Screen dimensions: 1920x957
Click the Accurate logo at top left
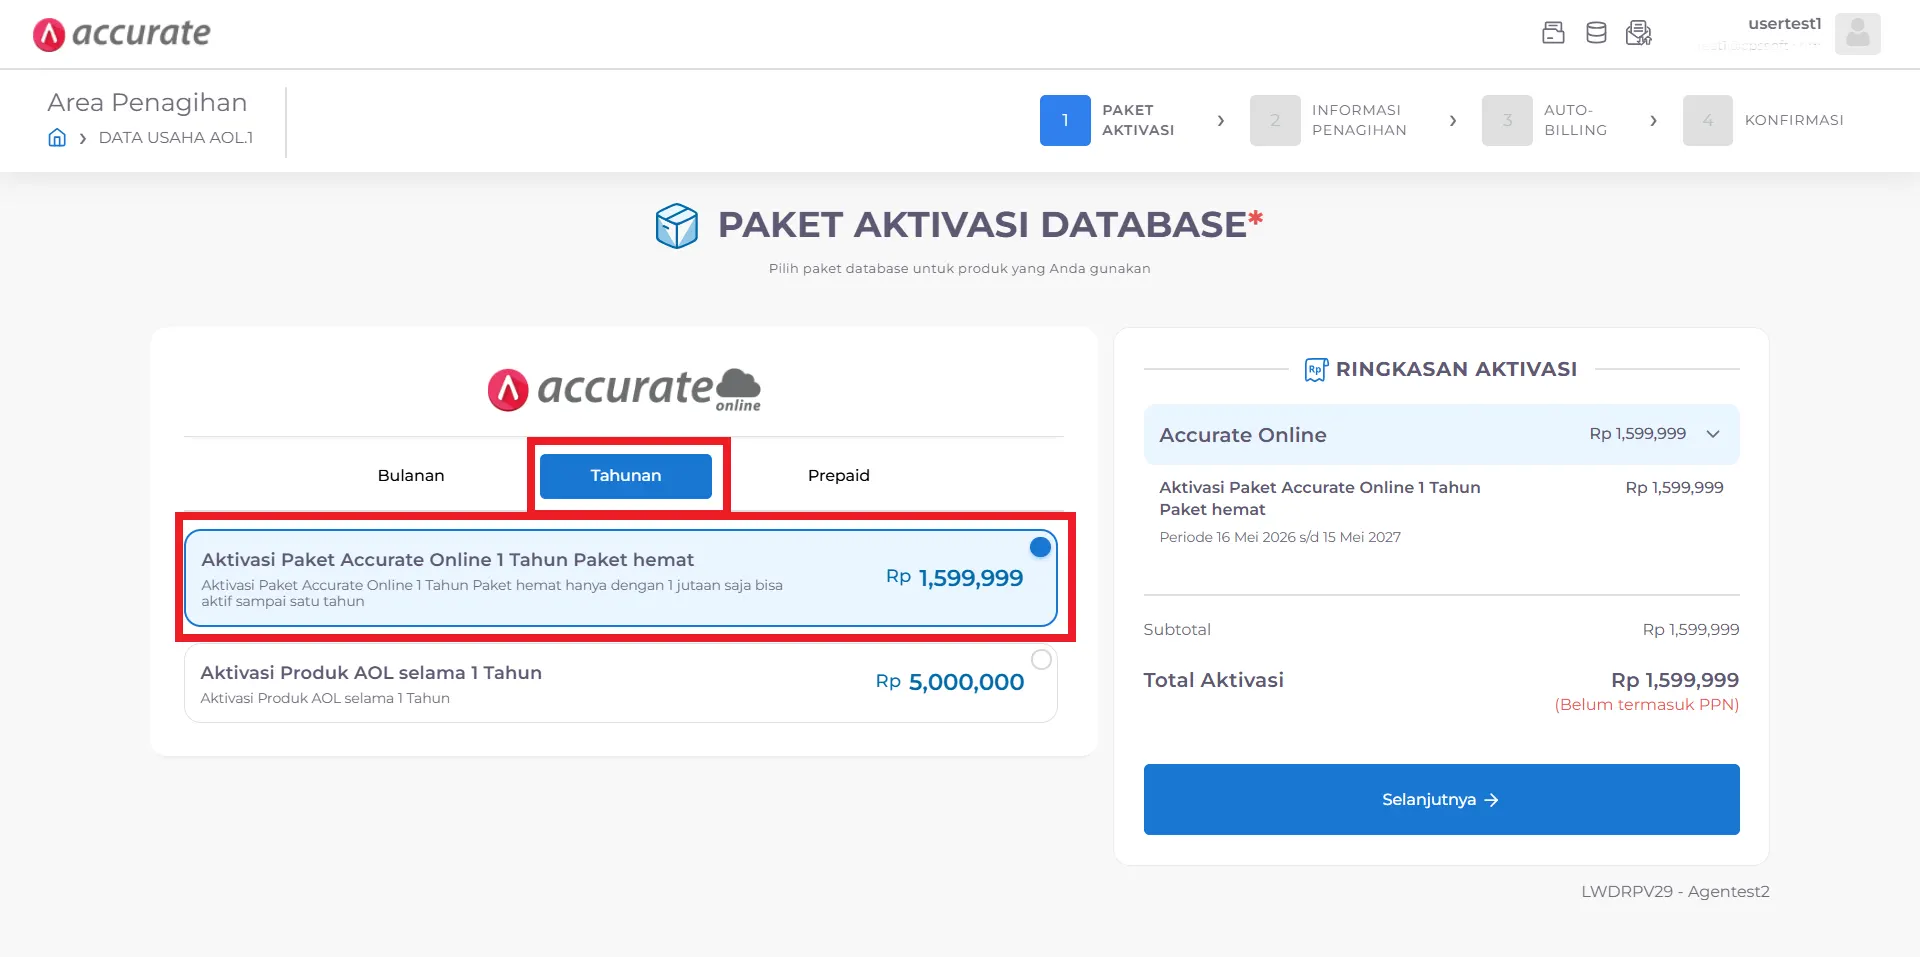tap(122, 34)
